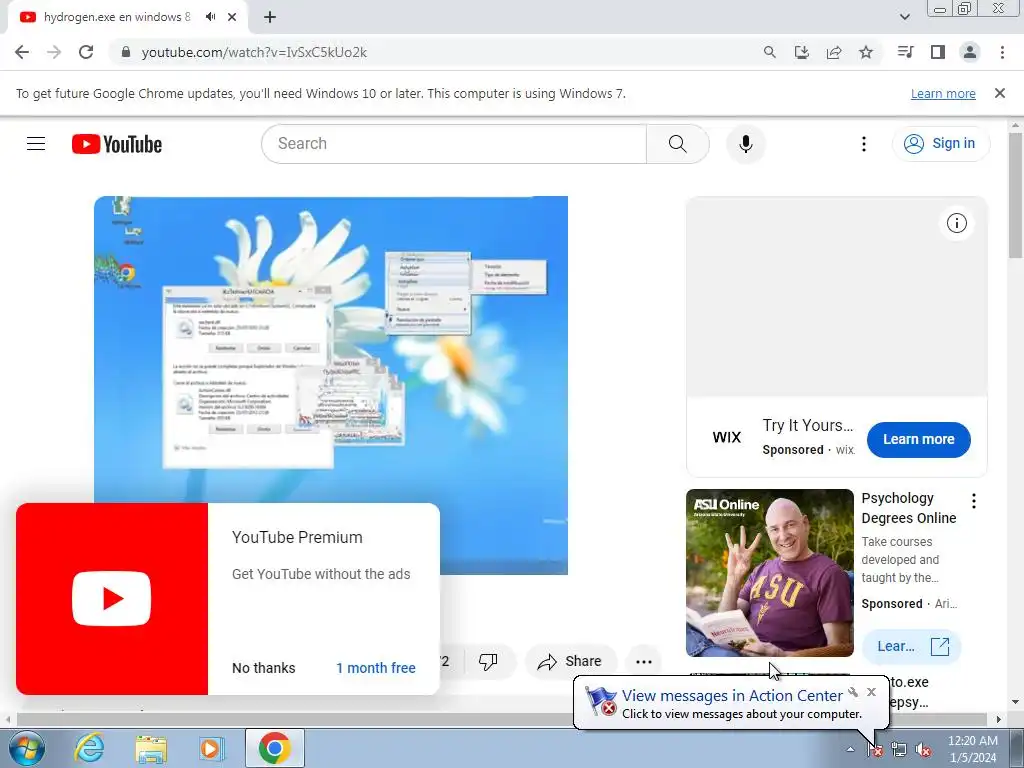Focus the YouTube Search field
This screenshot has height=768, width=1024.
[454, 144]
